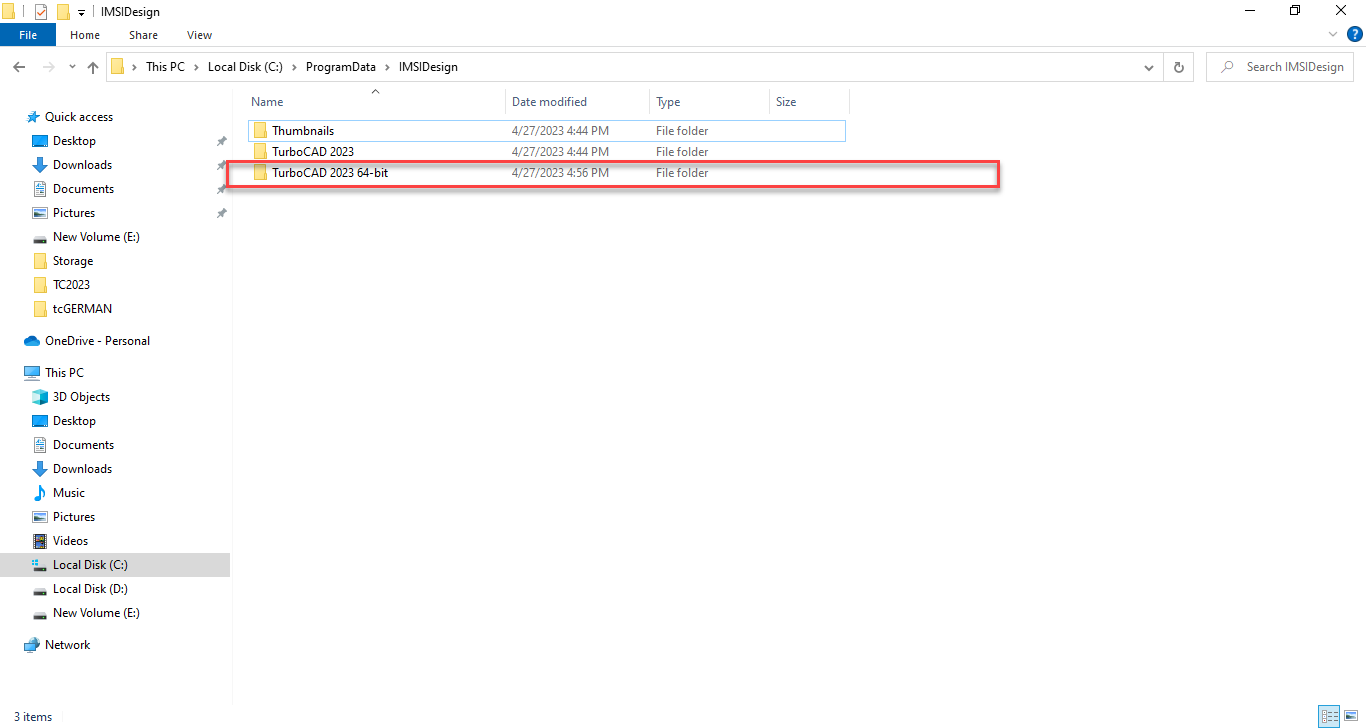Click ProgramData breadcrumb in address bar
Viewport: 1366px width, 728px height.
[x=341, y=67]
